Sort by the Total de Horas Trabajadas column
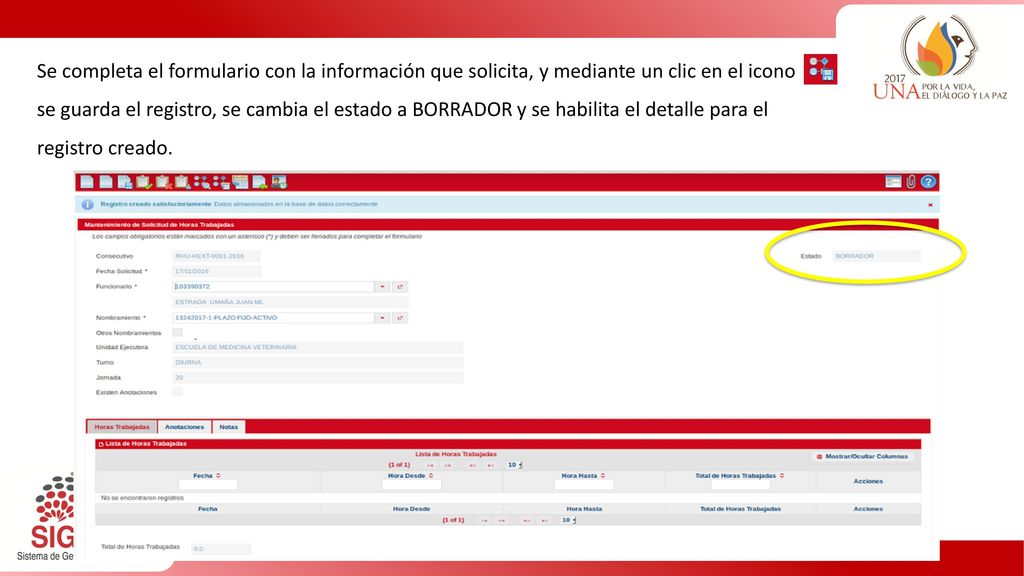This screenshot has width=1024, height=576. tap(782, 475)
